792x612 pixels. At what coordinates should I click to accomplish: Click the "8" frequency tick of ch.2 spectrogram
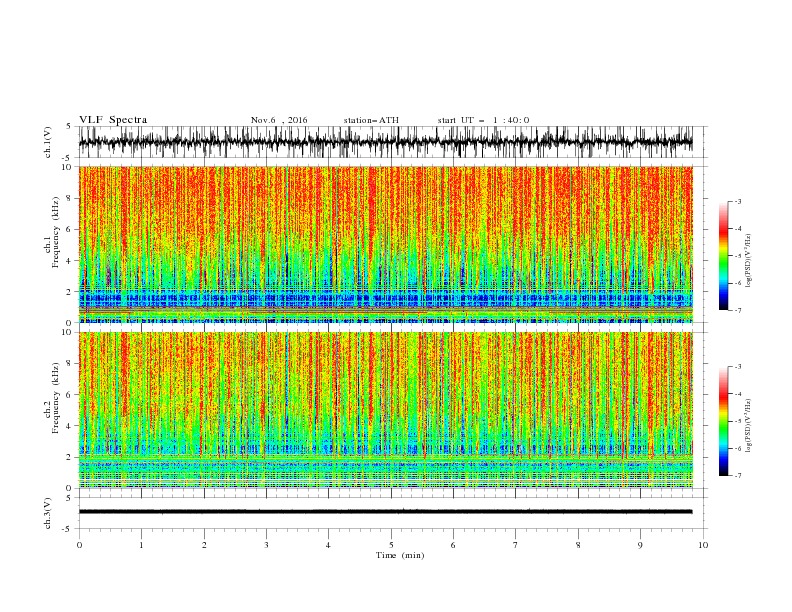69,364
